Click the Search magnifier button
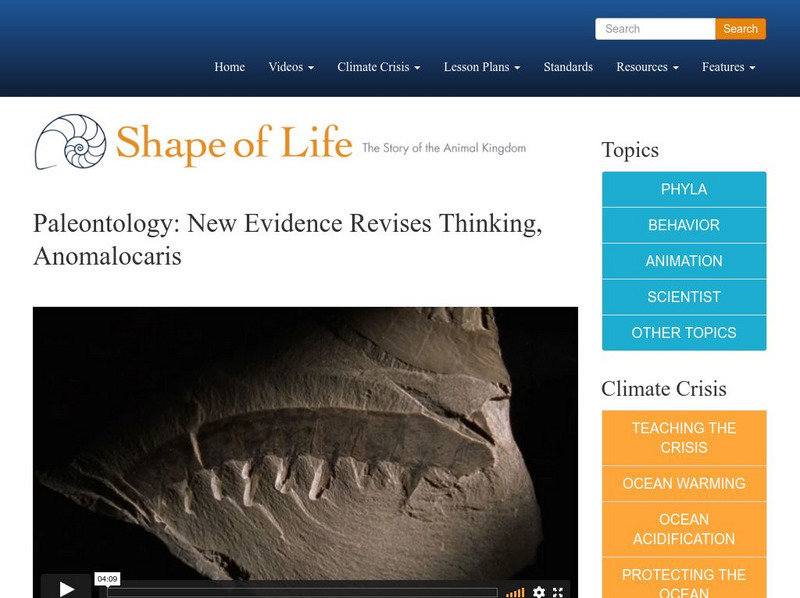Image resolution: width=800 pixels, height=598 pixels. point(740,28)
